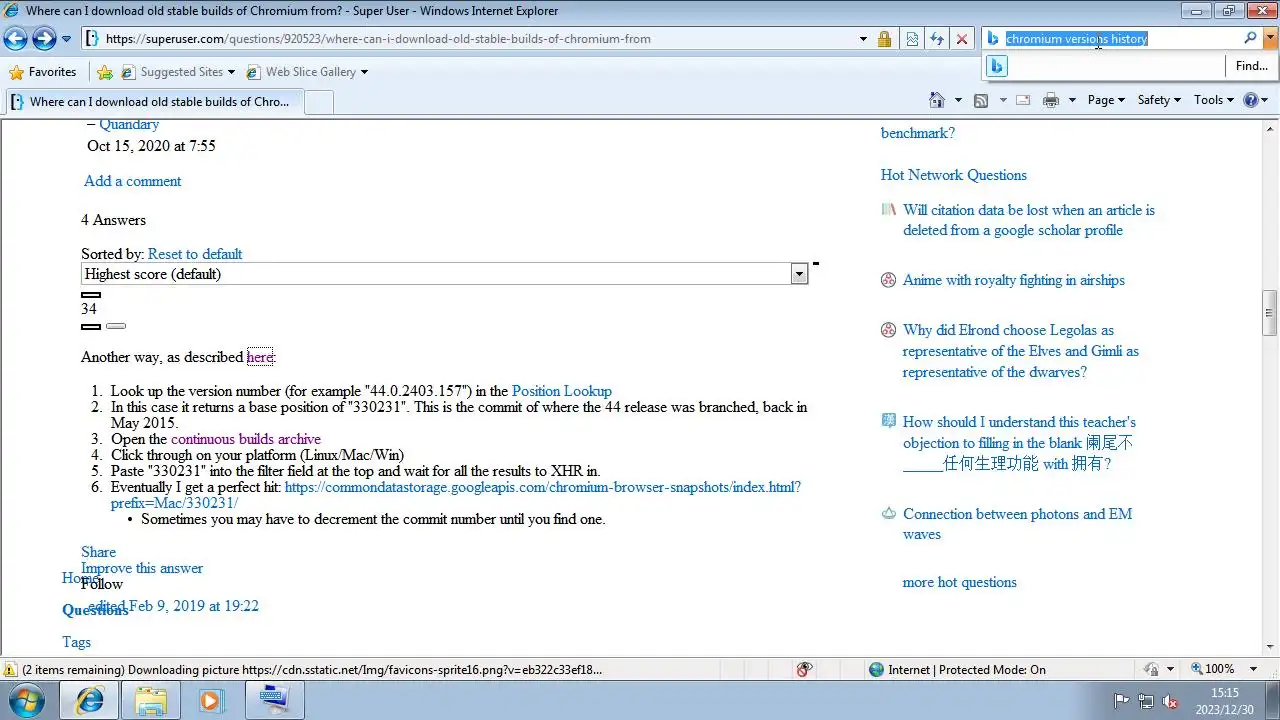Click the Academia site icon beside citation question

pyautogui.click(x=888, y=210)
